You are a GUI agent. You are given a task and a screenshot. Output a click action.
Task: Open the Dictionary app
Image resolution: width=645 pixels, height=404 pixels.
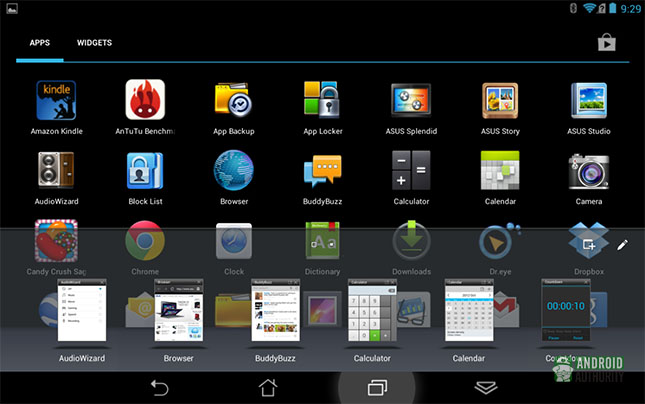tap(322, 240)
